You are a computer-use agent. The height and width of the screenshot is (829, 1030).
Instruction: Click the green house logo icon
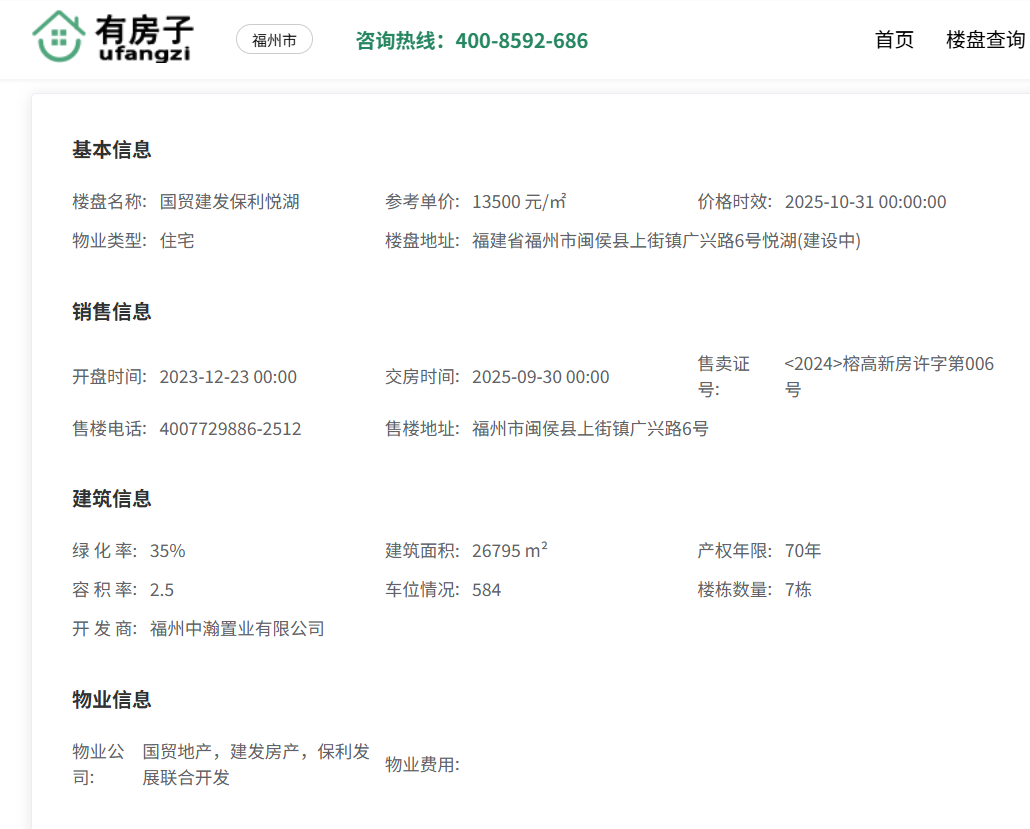pos(58,37)
